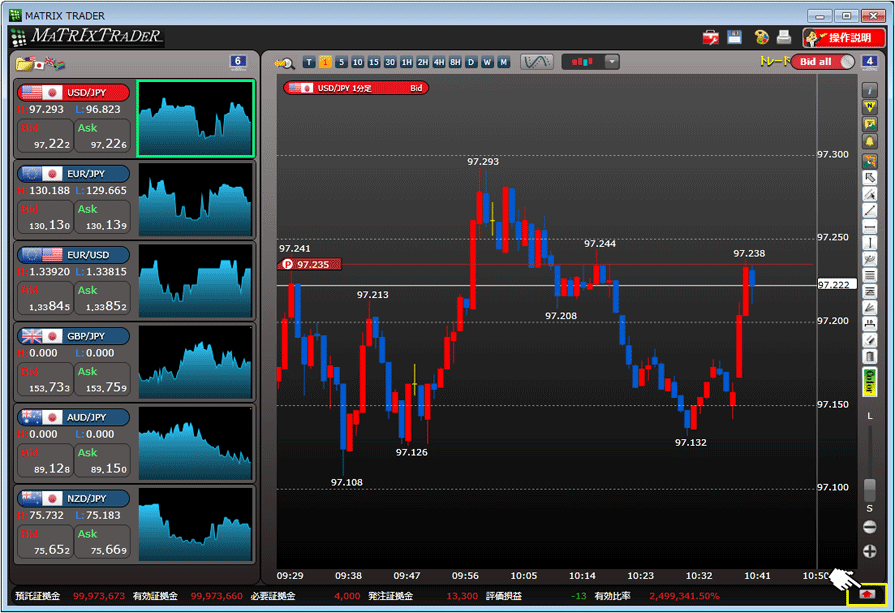
Task: Select the parallel horizontal lines tool
Action: [869, 276]
